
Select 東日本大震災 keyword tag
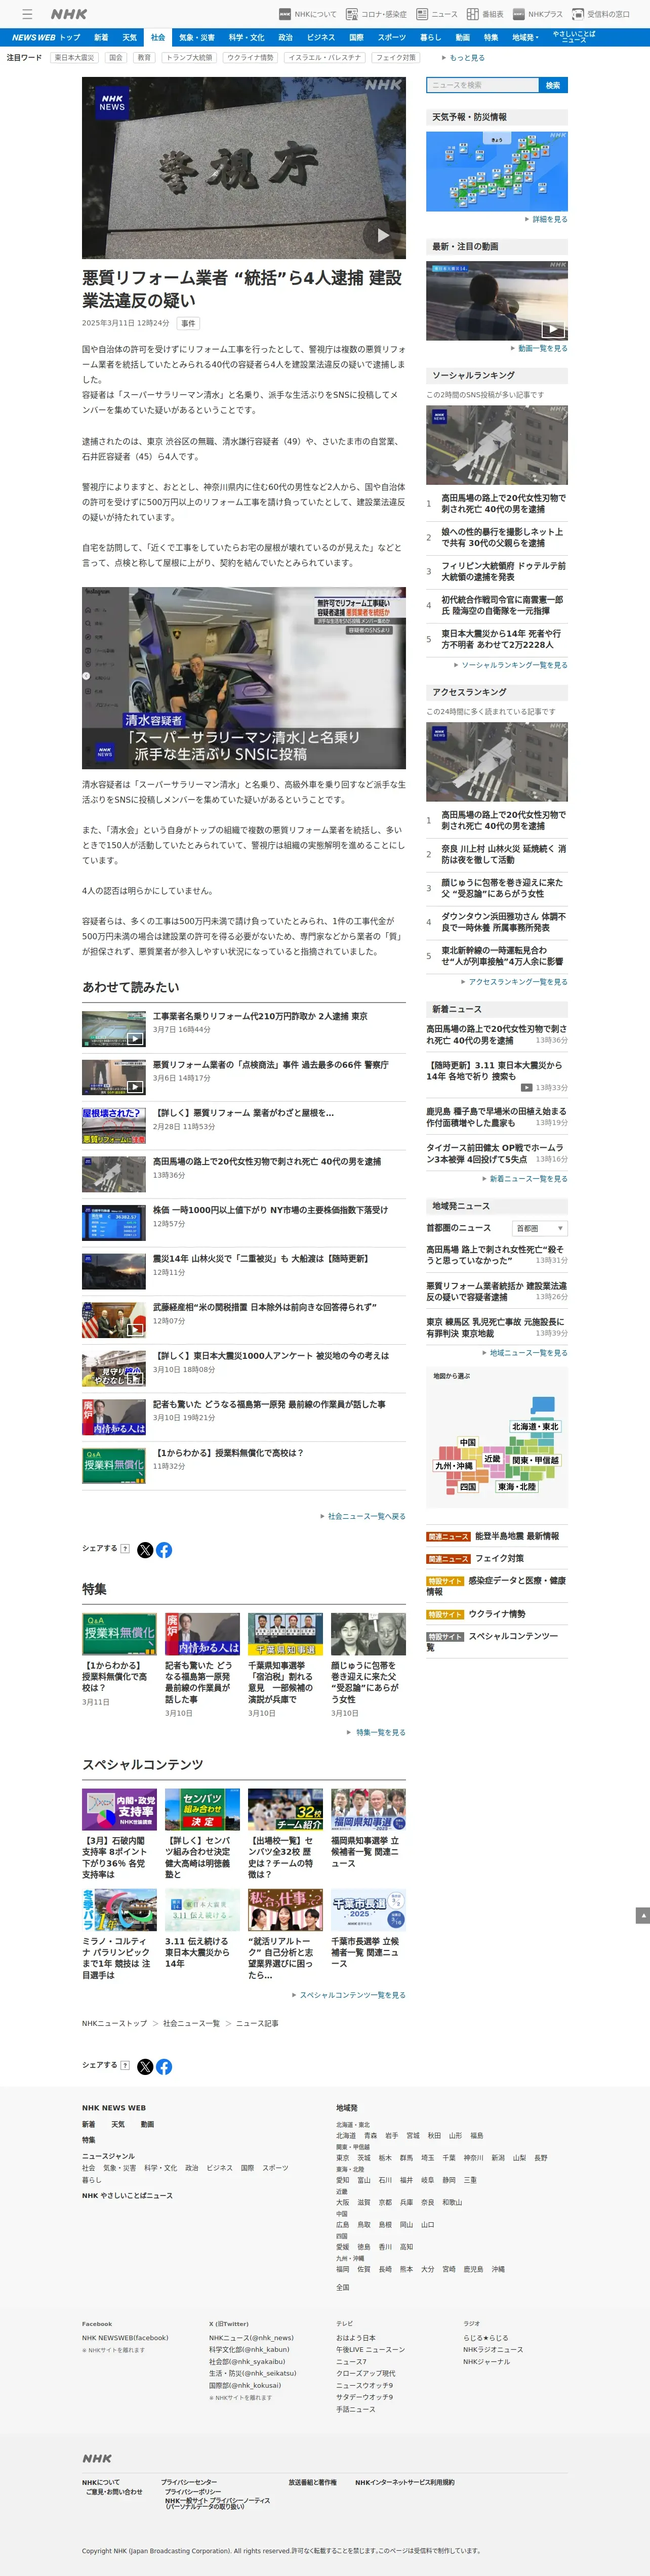[74, 58]
